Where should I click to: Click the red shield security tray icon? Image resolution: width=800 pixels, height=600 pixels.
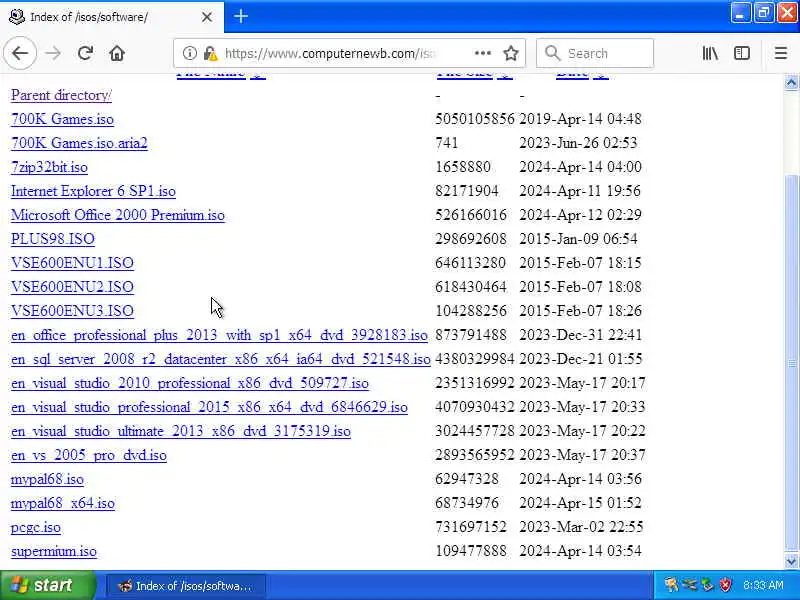(726, 585)
